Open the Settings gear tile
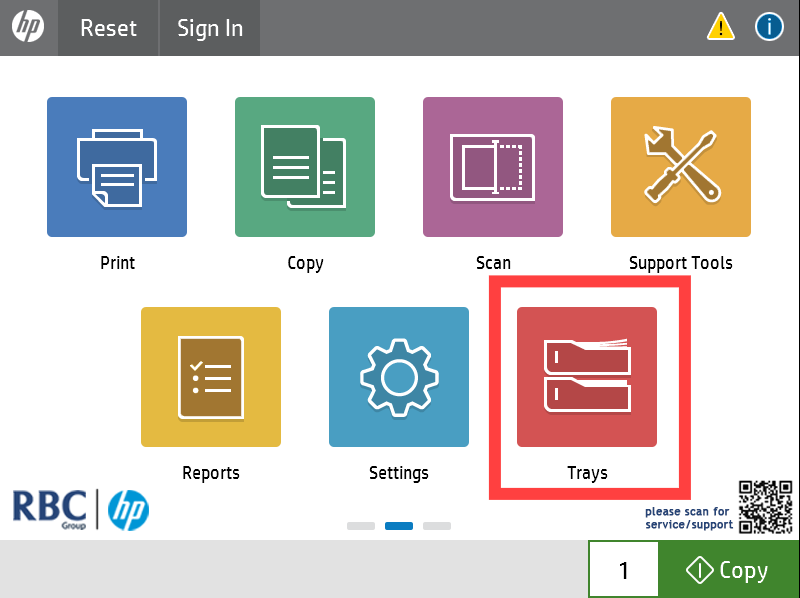Image resolution: width=800 pixels, height=598 pixels. pos(399,377)
